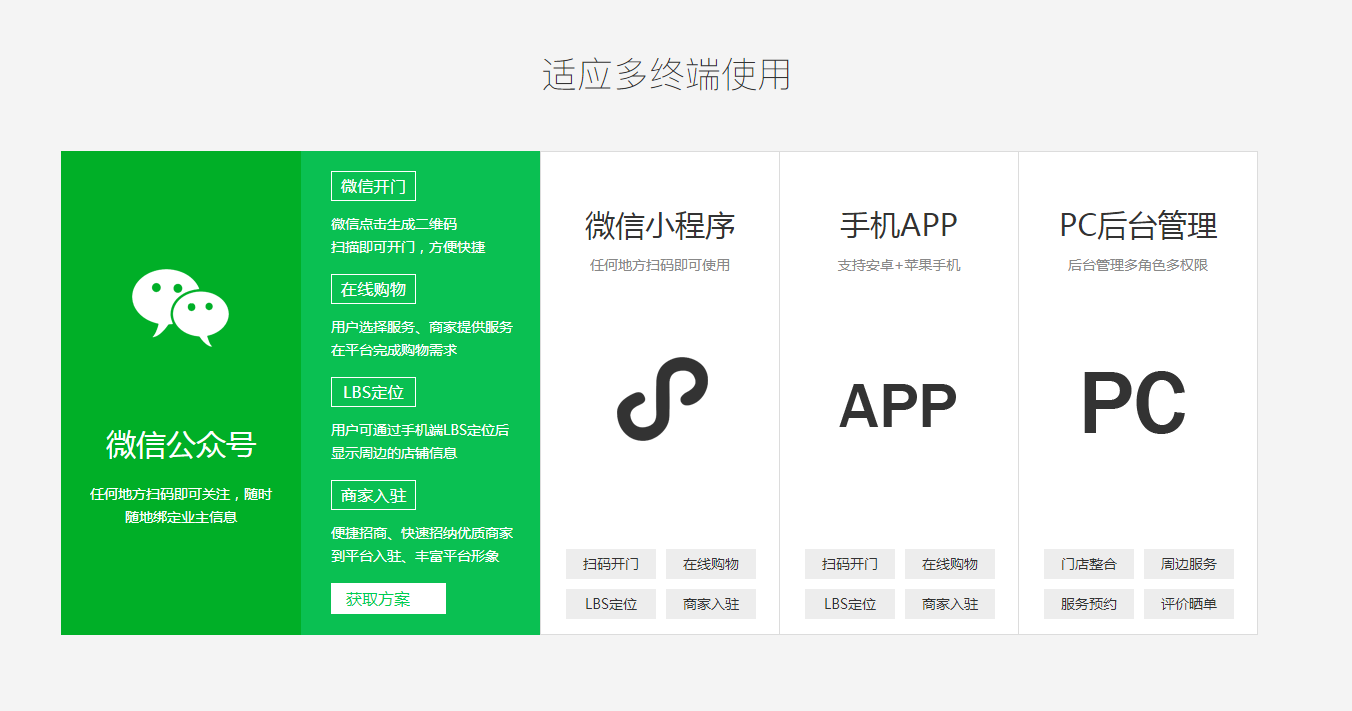Click 周边服务 tag under PC后台管理
1352x711 pixels.
(x=1189, y=564)
